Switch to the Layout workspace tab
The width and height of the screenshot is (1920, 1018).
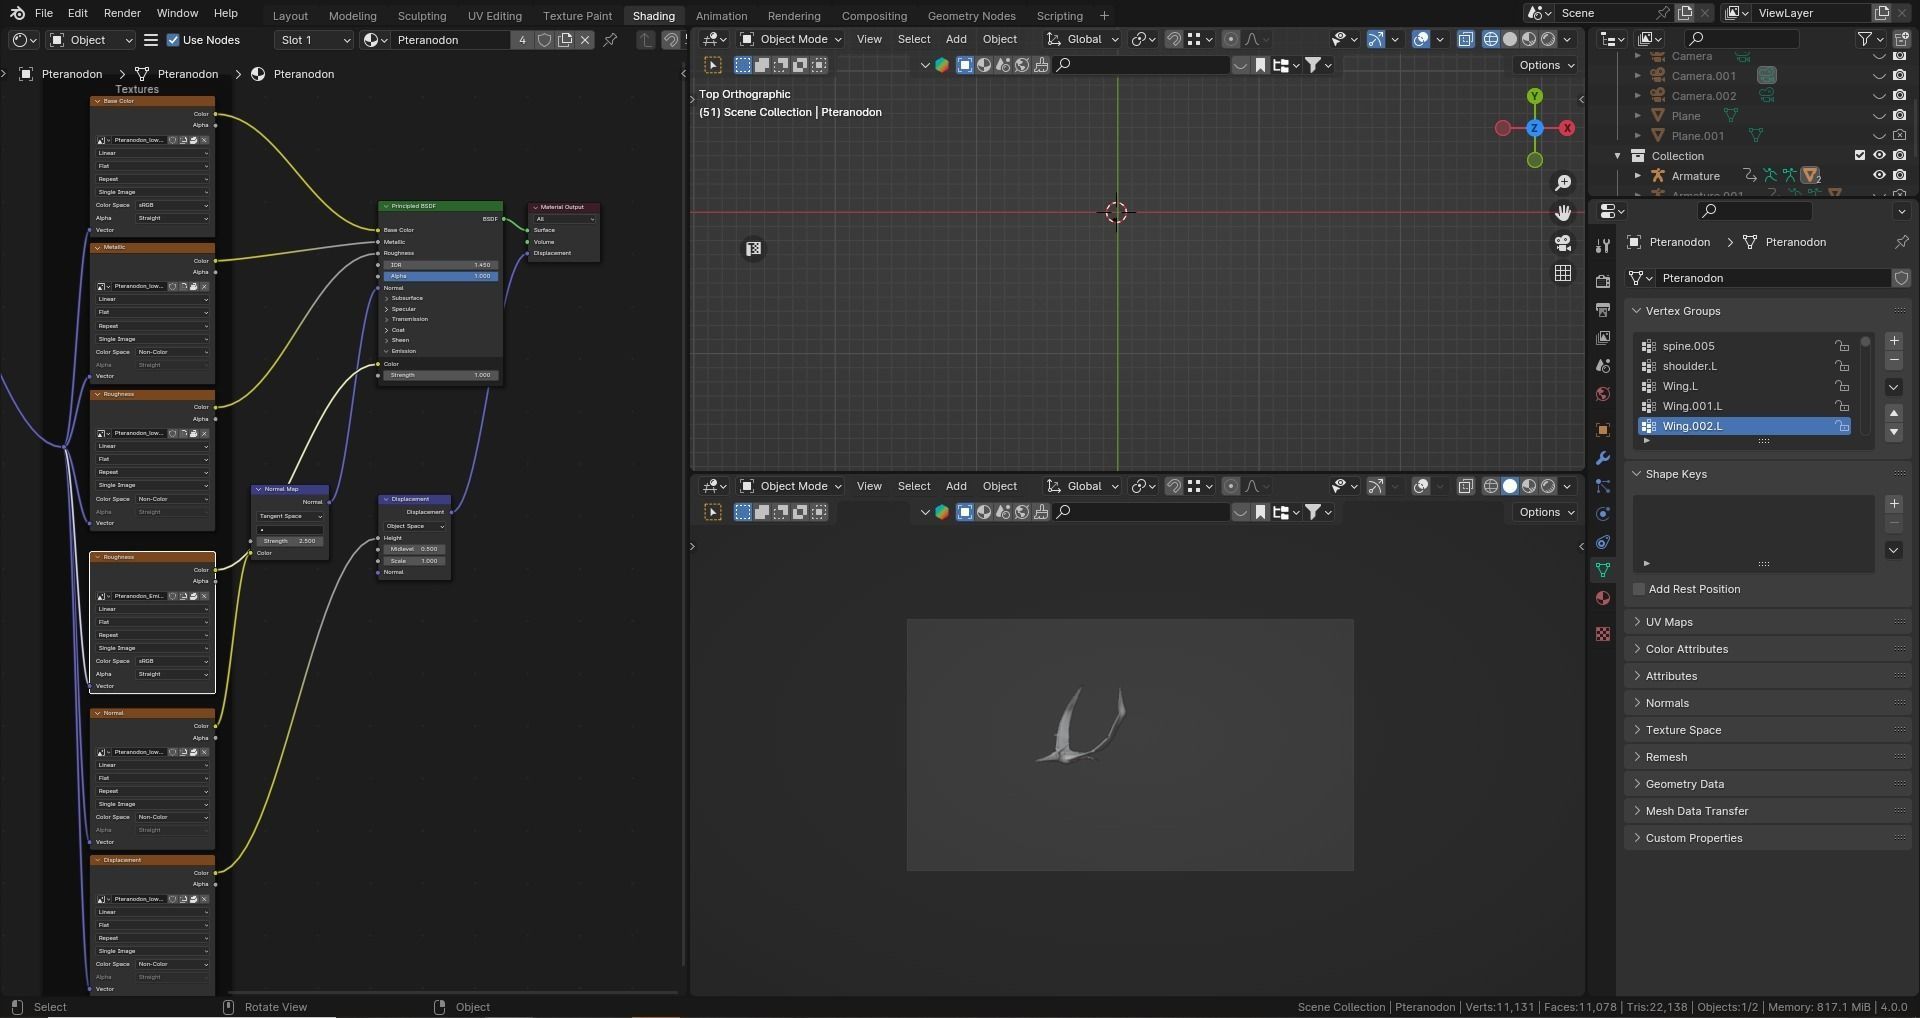tap(290, 16)
